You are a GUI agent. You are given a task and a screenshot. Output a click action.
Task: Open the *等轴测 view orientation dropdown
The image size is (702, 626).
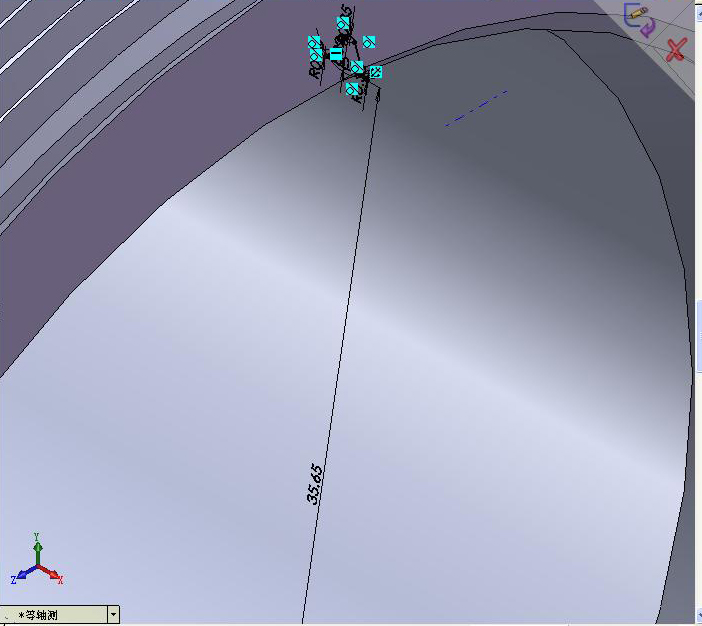click(114, 614)
